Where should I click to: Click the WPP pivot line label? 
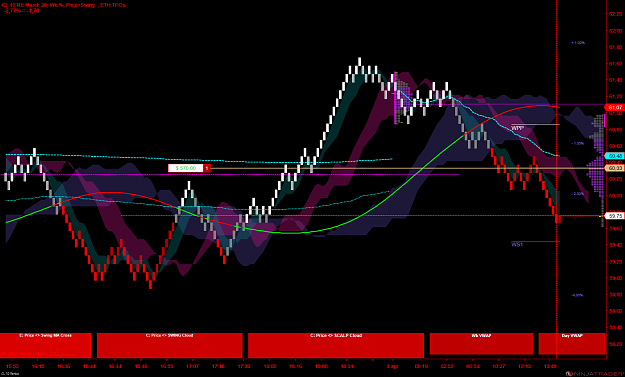517,128
